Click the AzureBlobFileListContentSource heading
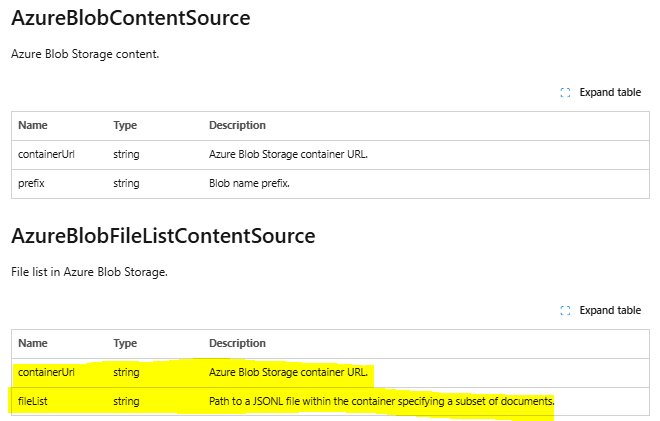The image size is (660, 421). [163, 236]
